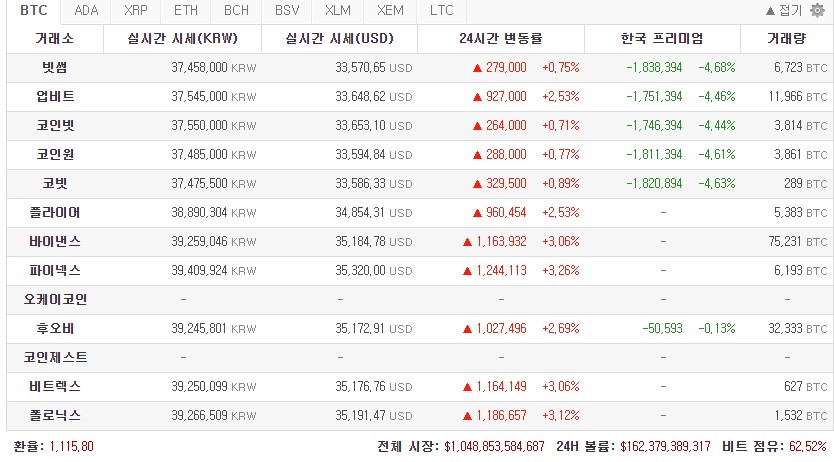Click the 329,500 change value for 코빗
834x462 pixels.
tap(506, 183)
